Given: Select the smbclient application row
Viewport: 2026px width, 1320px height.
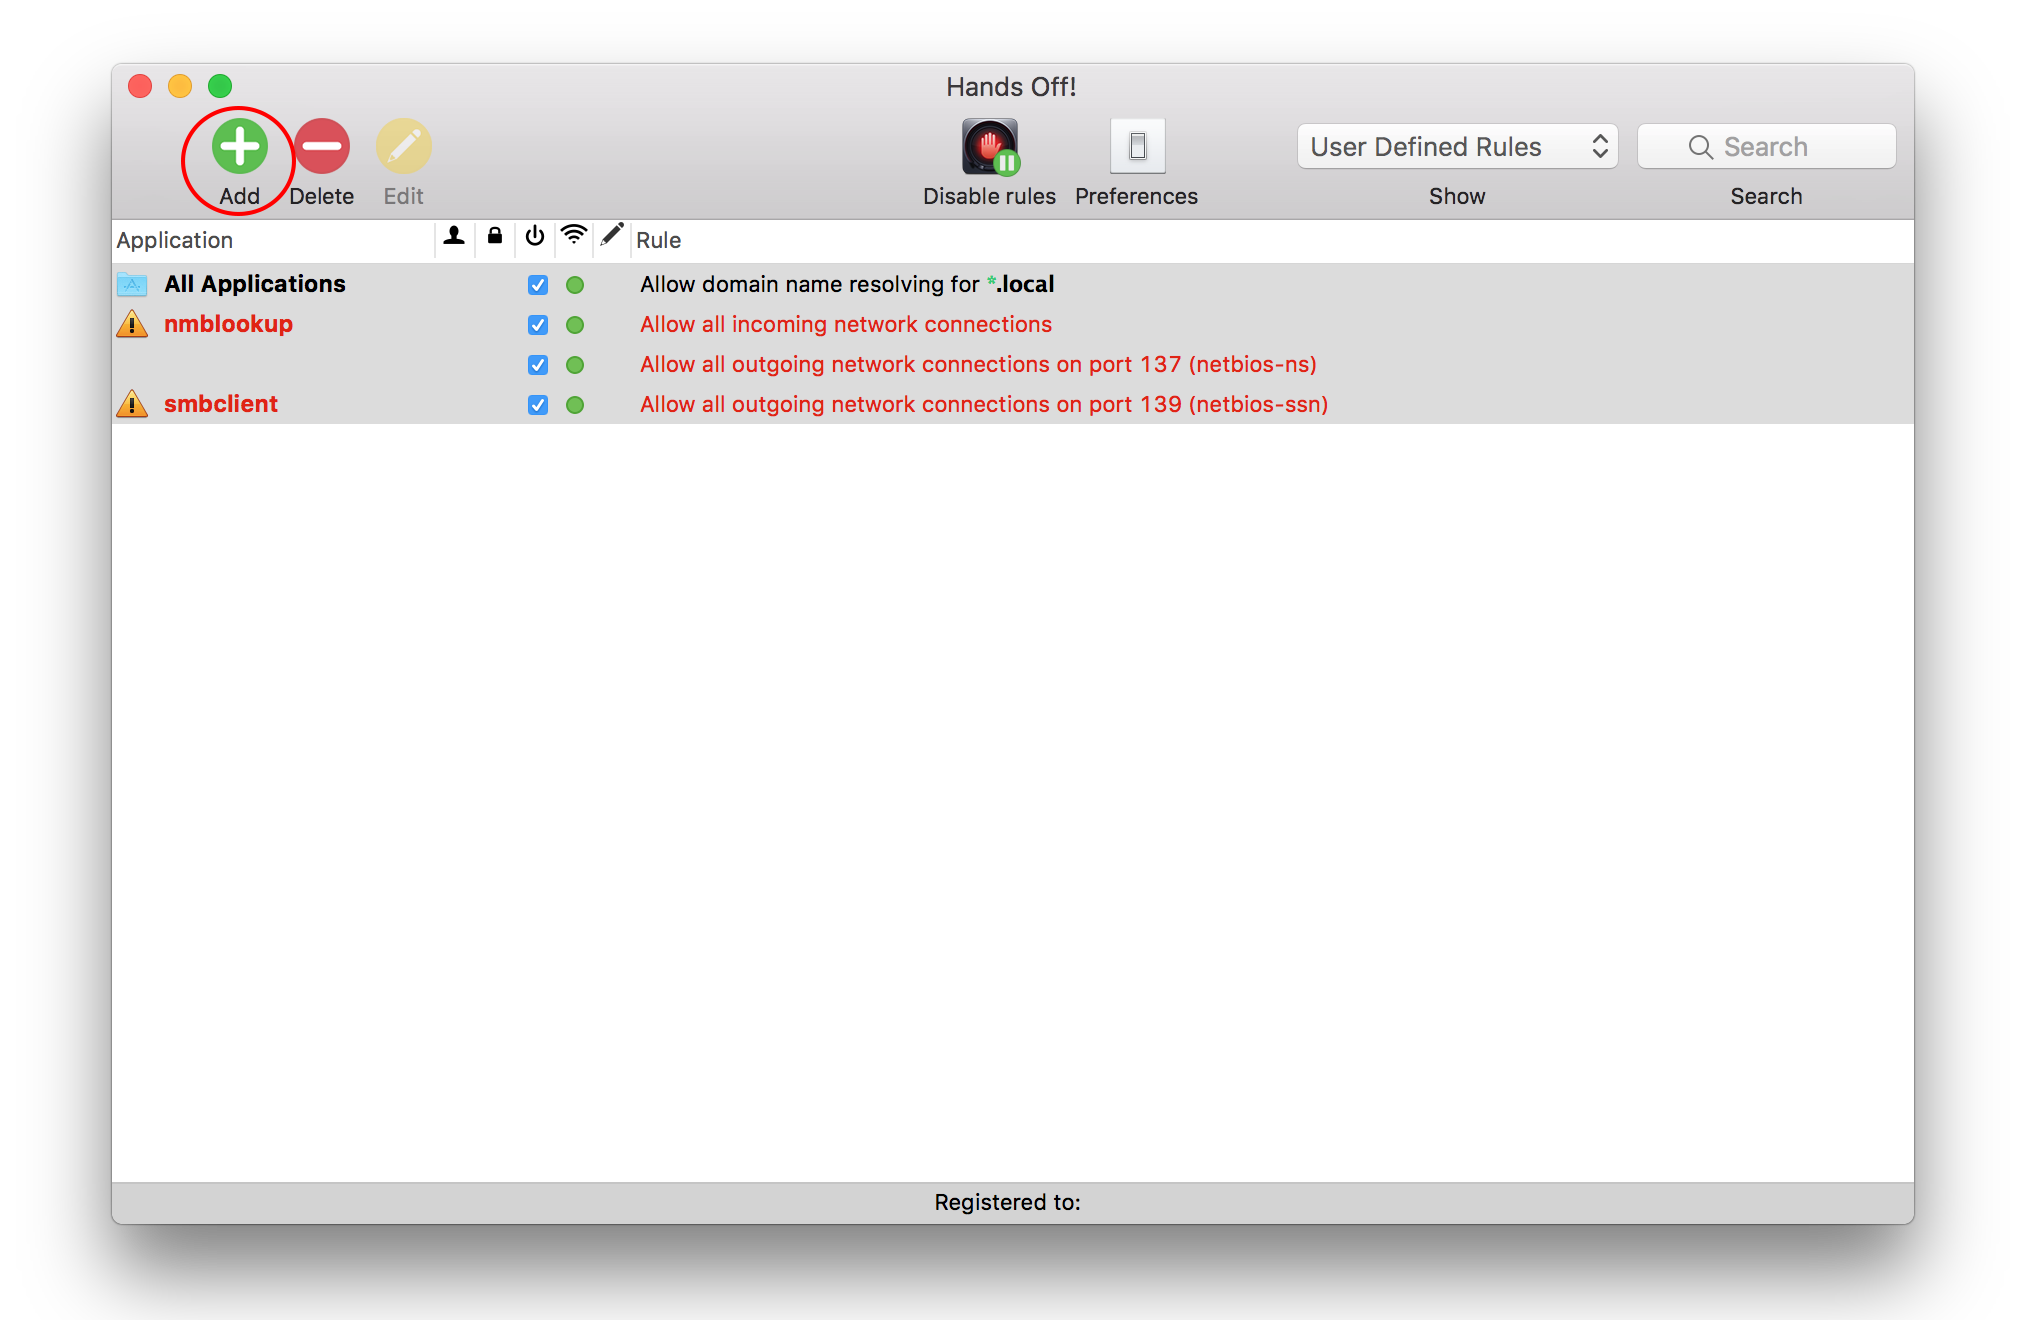Looking at the screenshot, I should coord(221,404).
